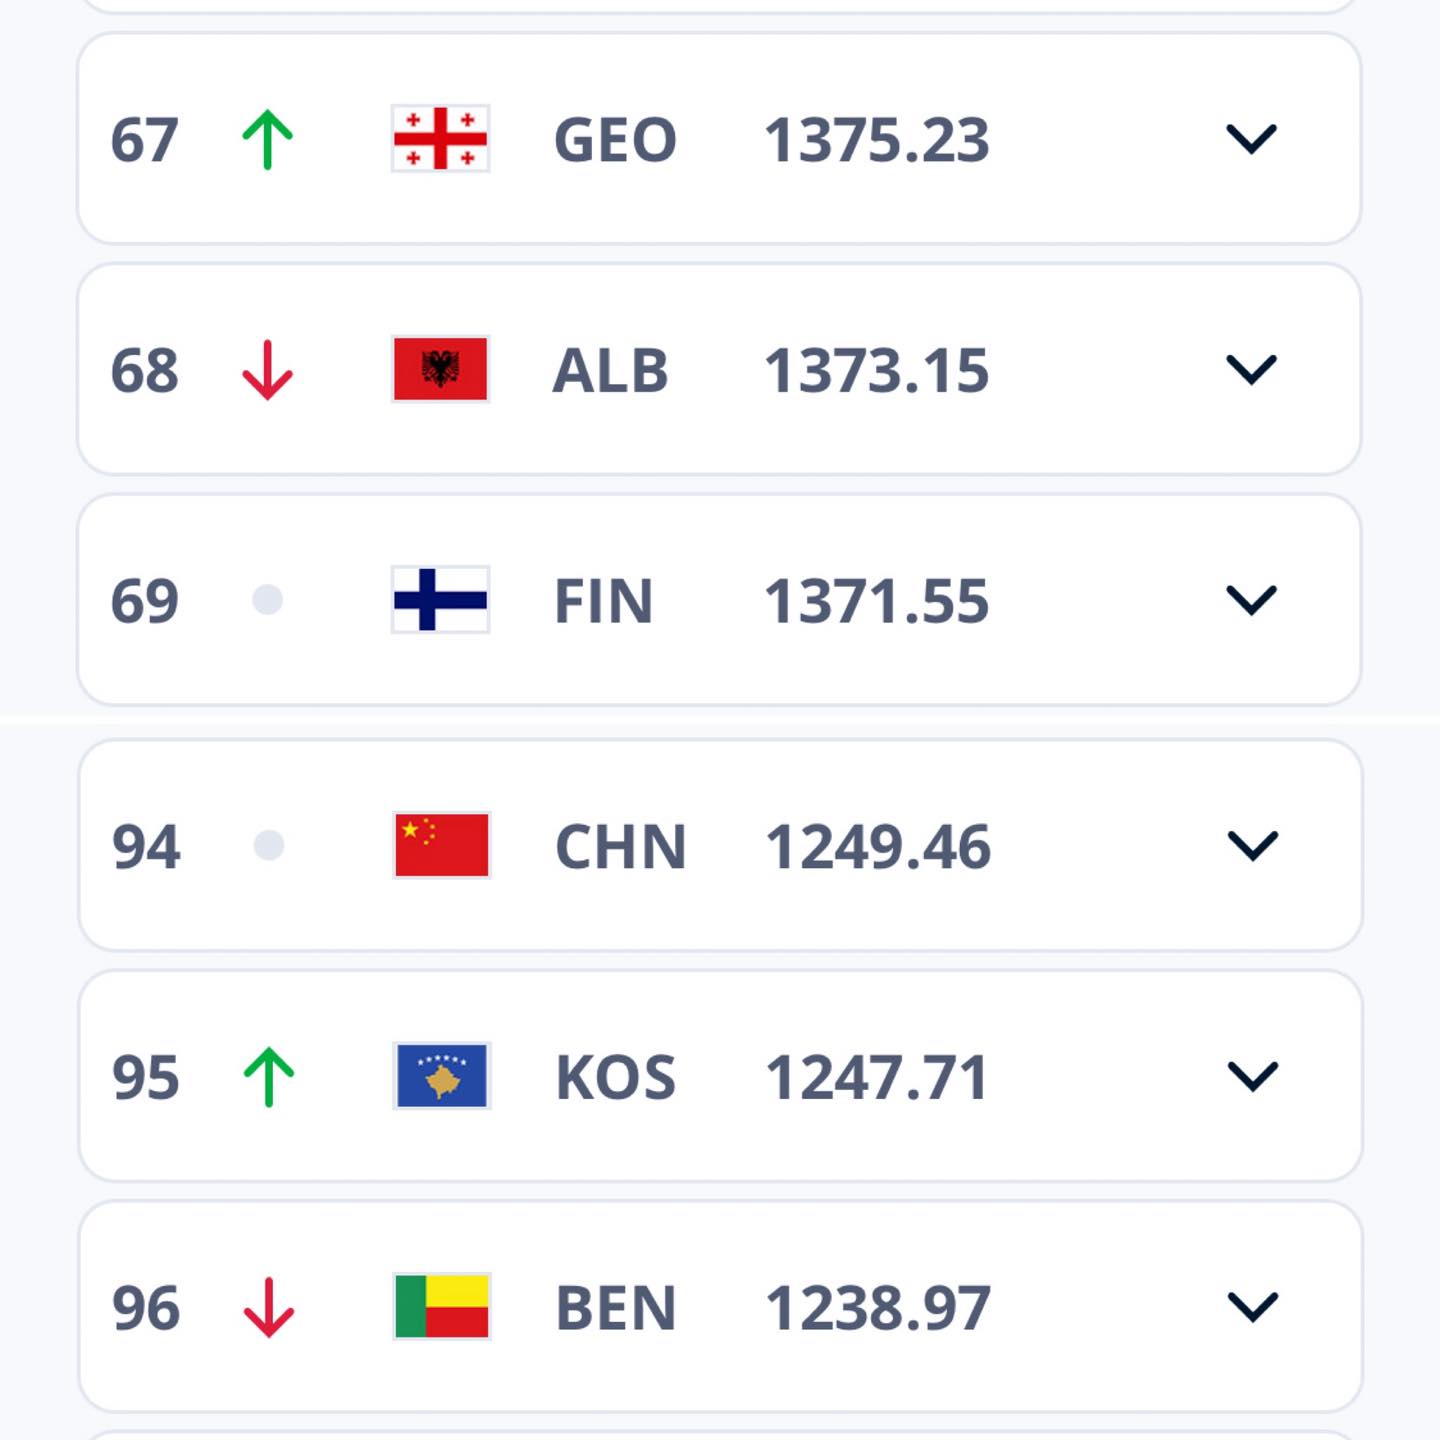1440x1440 pixels.
Task: Click the Albania flag icon
Action: (440, 369)
